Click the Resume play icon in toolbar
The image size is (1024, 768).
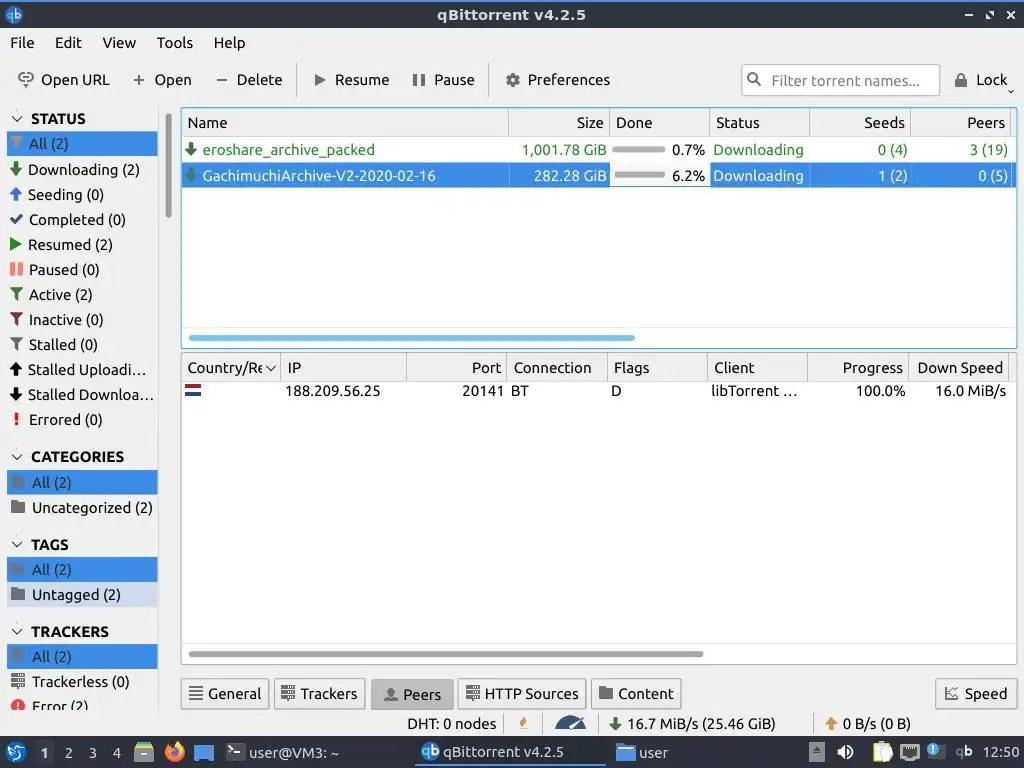click(x=319, y=80)
